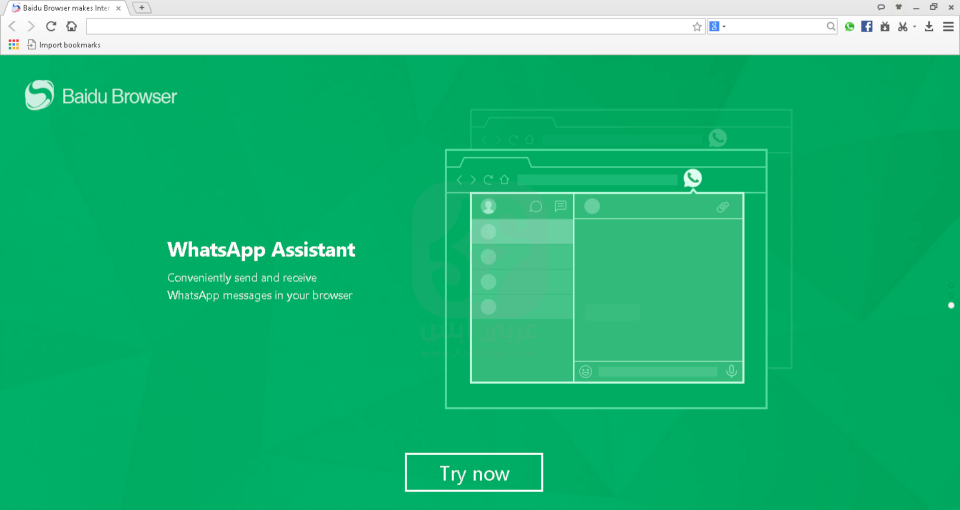The height and width of the screenshot is (510, 960).
Task: Click in the address bar
Action: pos(390,27)
